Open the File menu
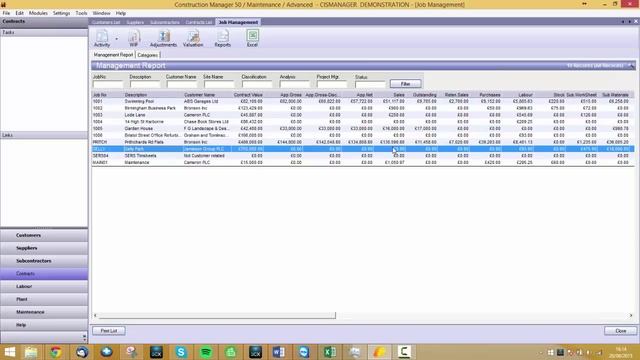The width and height of the screenshot is (640, 360). (7, 13)
